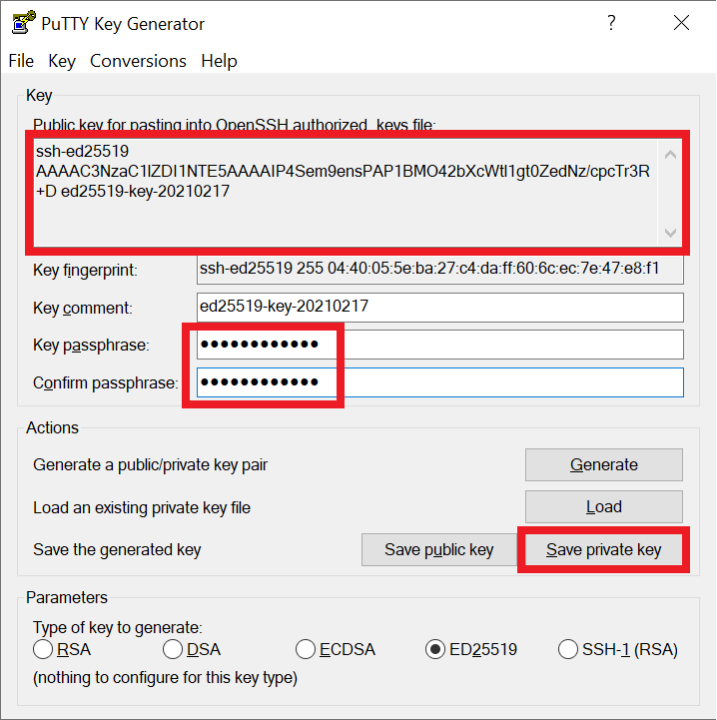Click the public key box scroll up arrow
This screenshot has height=720, width=717.
coord(670,155)
